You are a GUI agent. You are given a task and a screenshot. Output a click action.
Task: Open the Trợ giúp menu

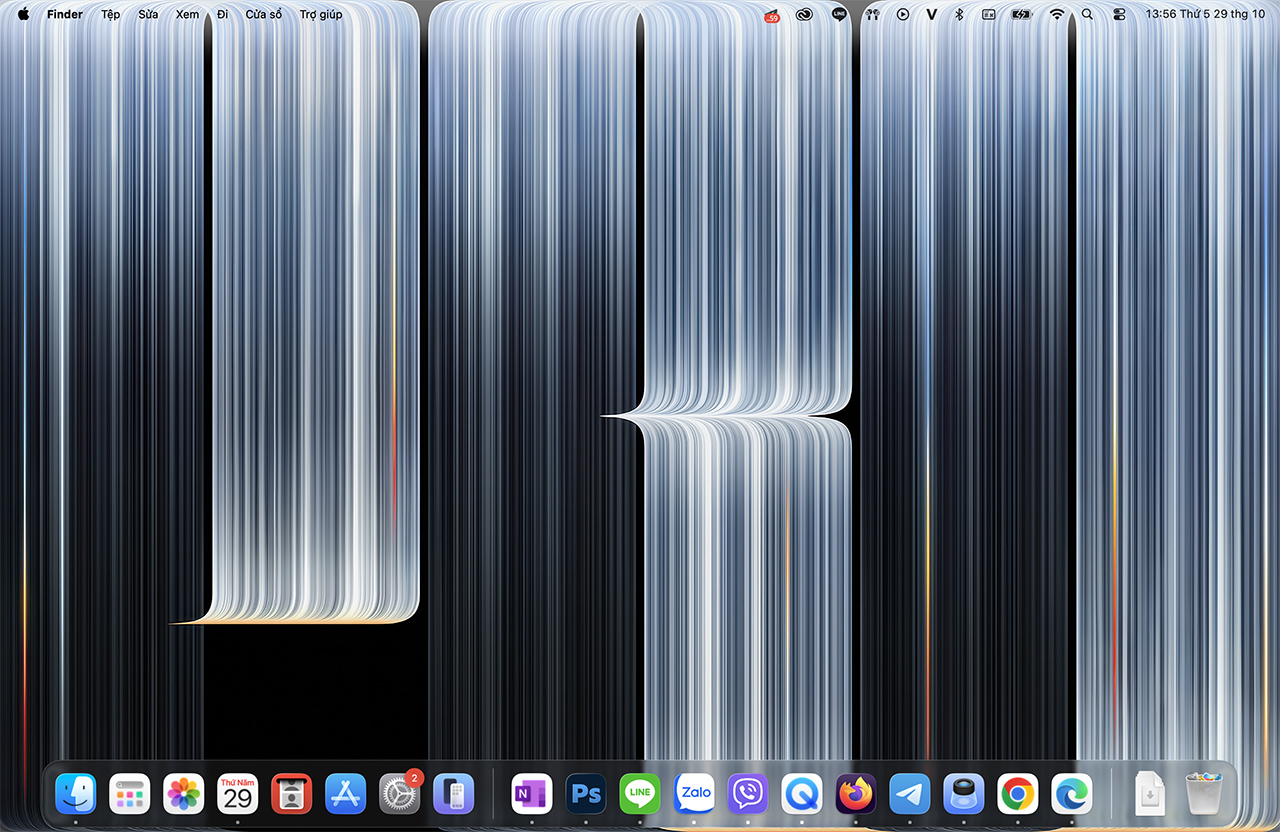click(x=321, y=14)
